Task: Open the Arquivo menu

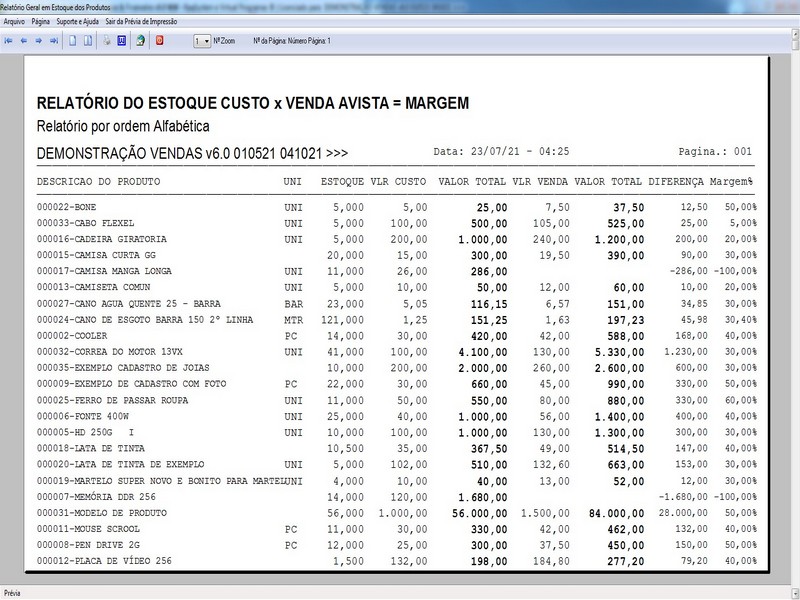Action: [16, 18]
